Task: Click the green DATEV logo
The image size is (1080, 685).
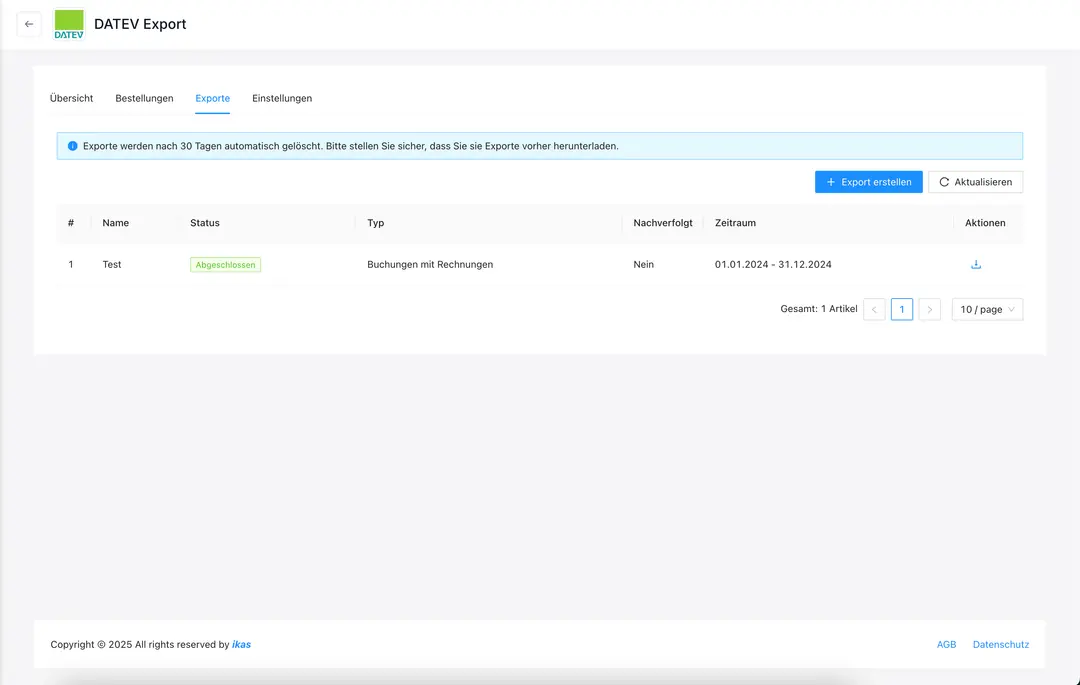Action: point(69,24)
